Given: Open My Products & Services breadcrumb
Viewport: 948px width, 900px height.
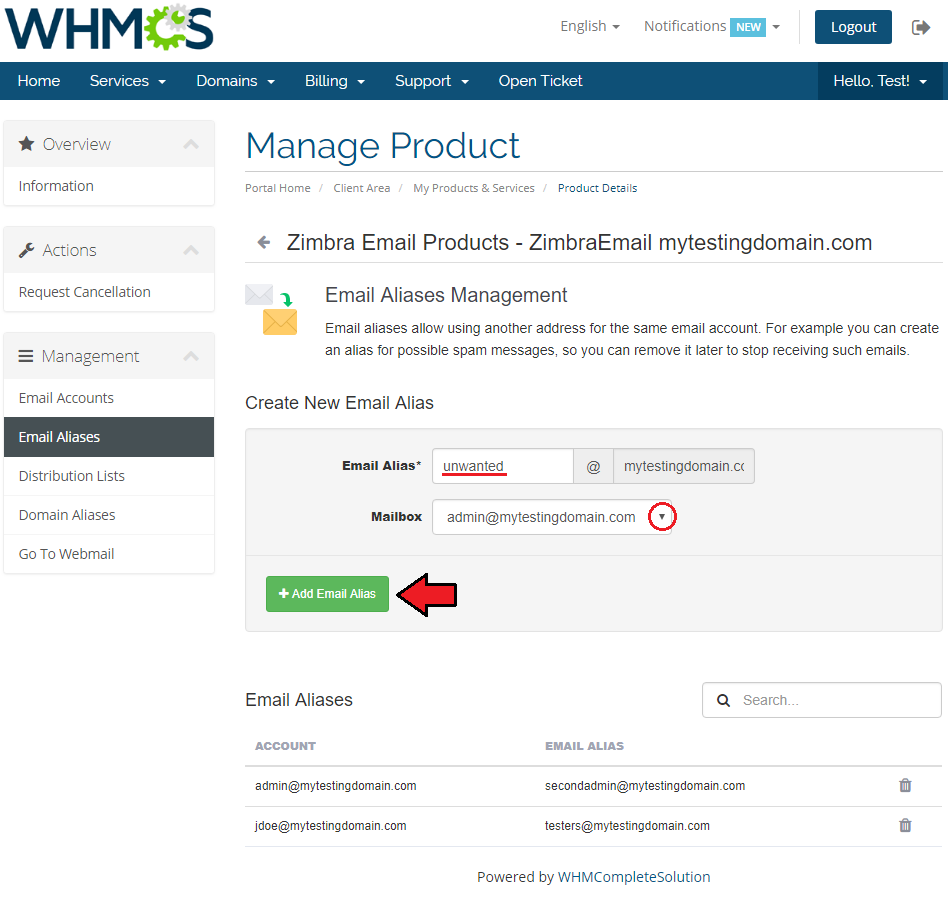Looking at the screenshot, I should (x=473, y=188).
